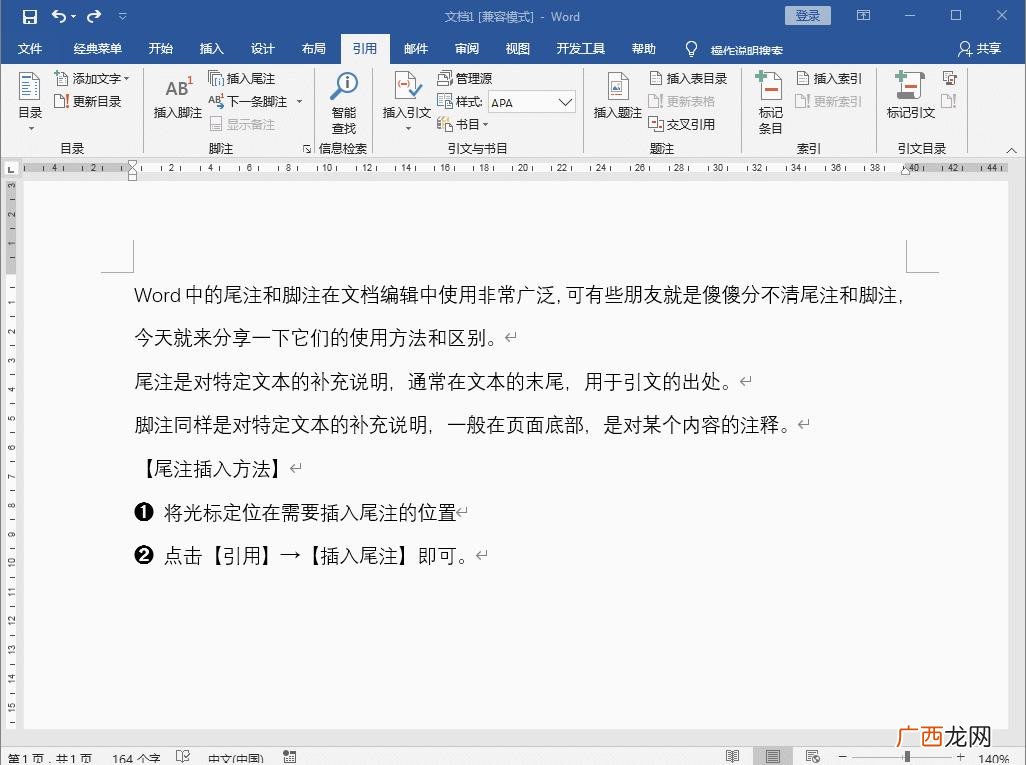Open the 添加文字 dropdown
This screenshot has width=1026, height=765.
92,79
